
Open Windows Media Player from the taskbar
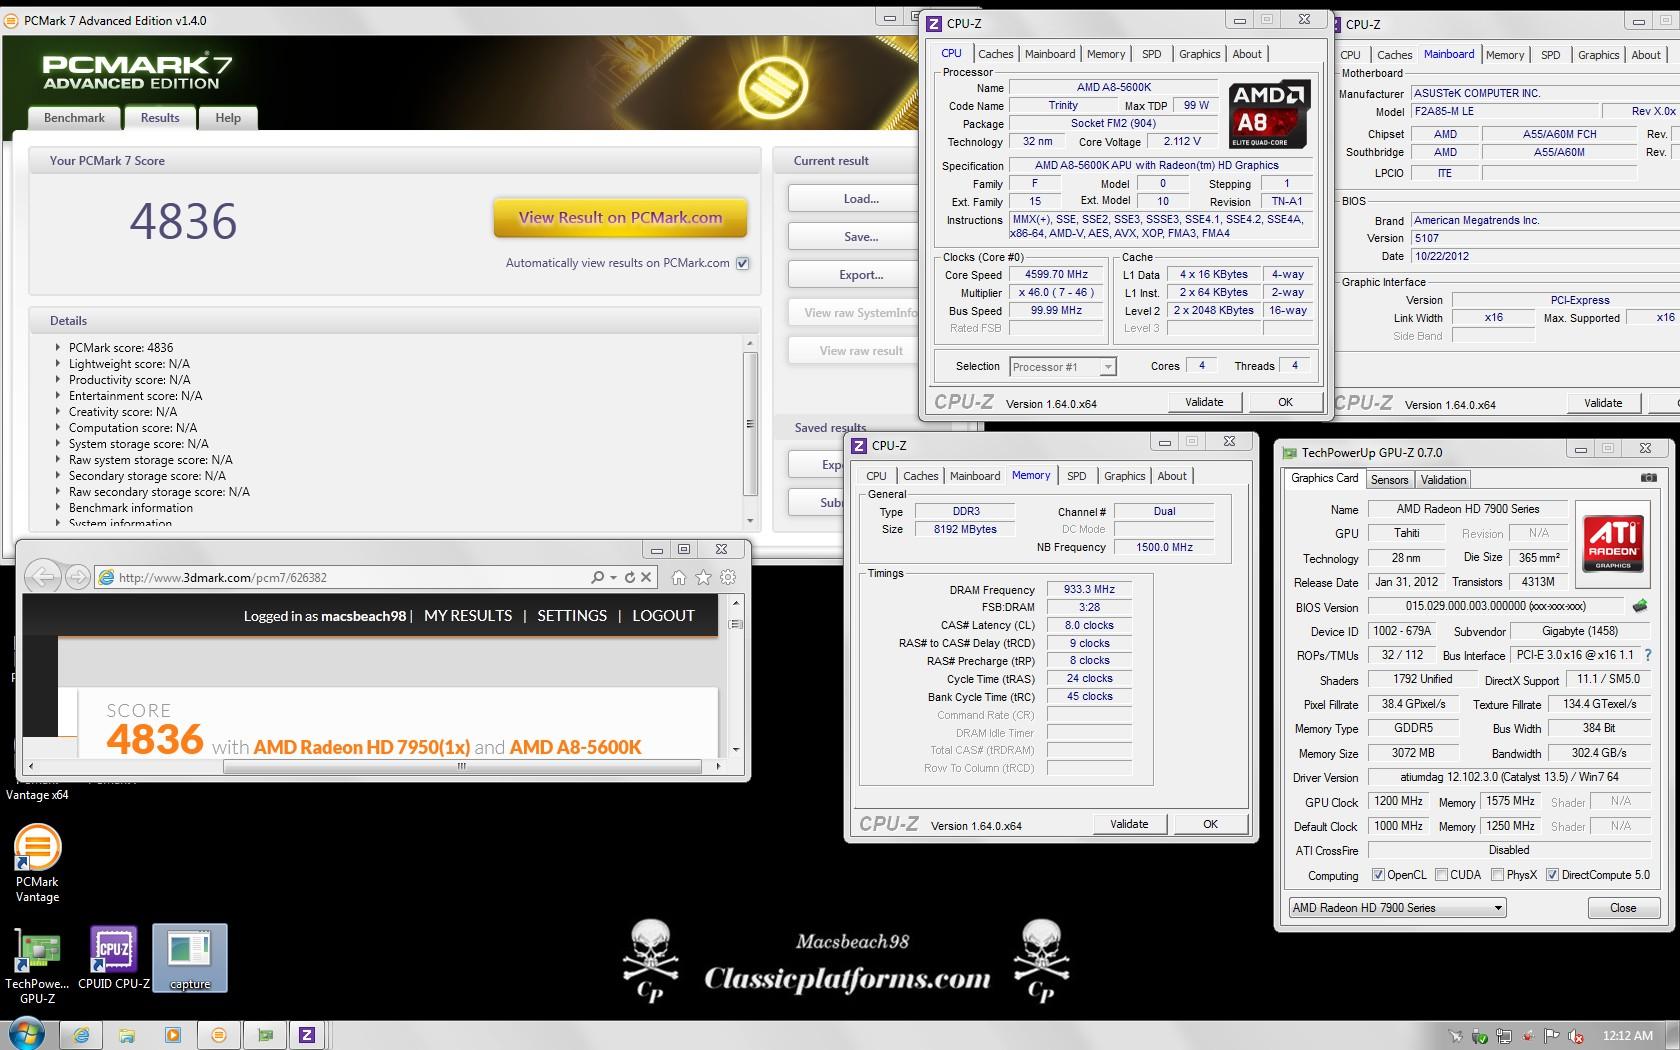pyautogui.click(x=173, y=1035)
